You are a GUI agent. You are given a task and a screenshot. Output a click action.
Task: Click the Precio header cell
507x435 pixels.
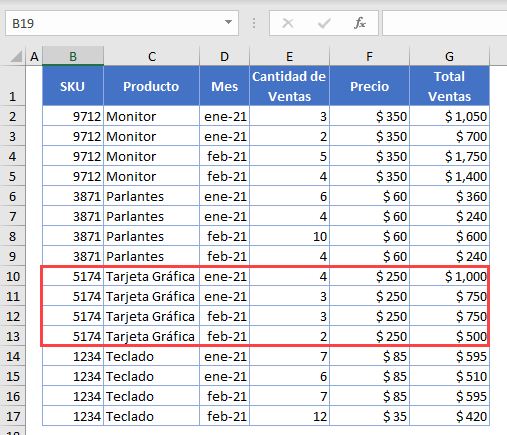click(369, 86)
